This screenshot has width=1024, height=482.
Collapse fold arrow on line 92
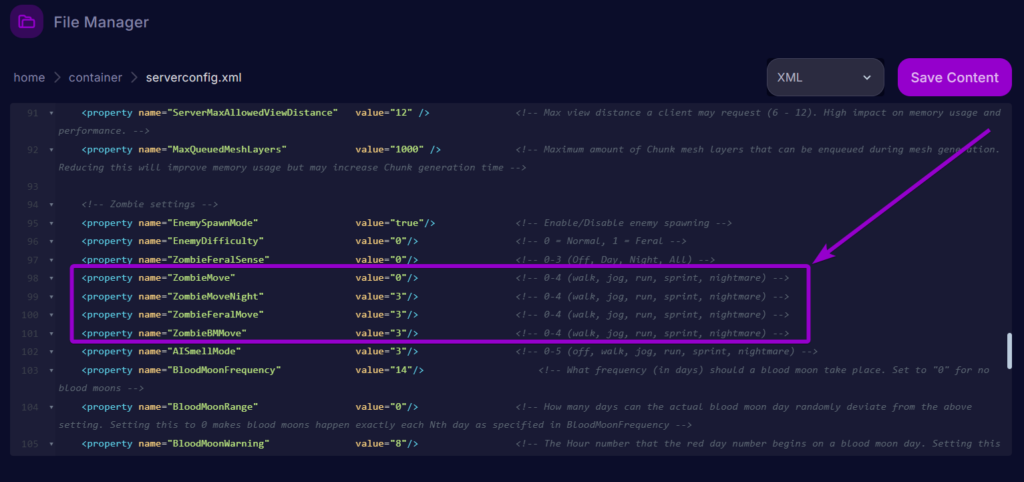51,150
